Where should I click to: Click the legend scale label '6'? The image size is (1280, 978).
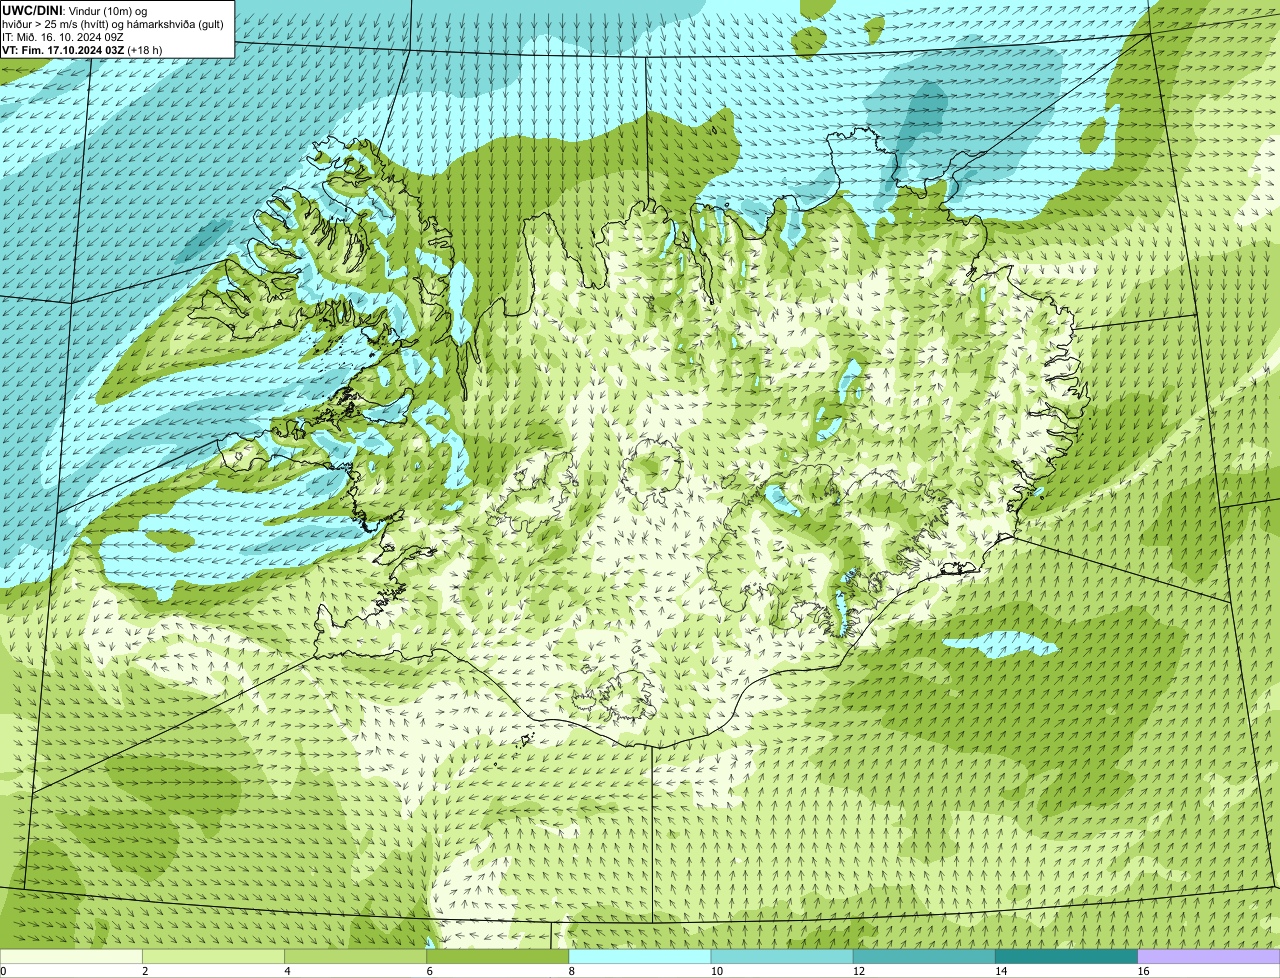click(x=429, y=971)
